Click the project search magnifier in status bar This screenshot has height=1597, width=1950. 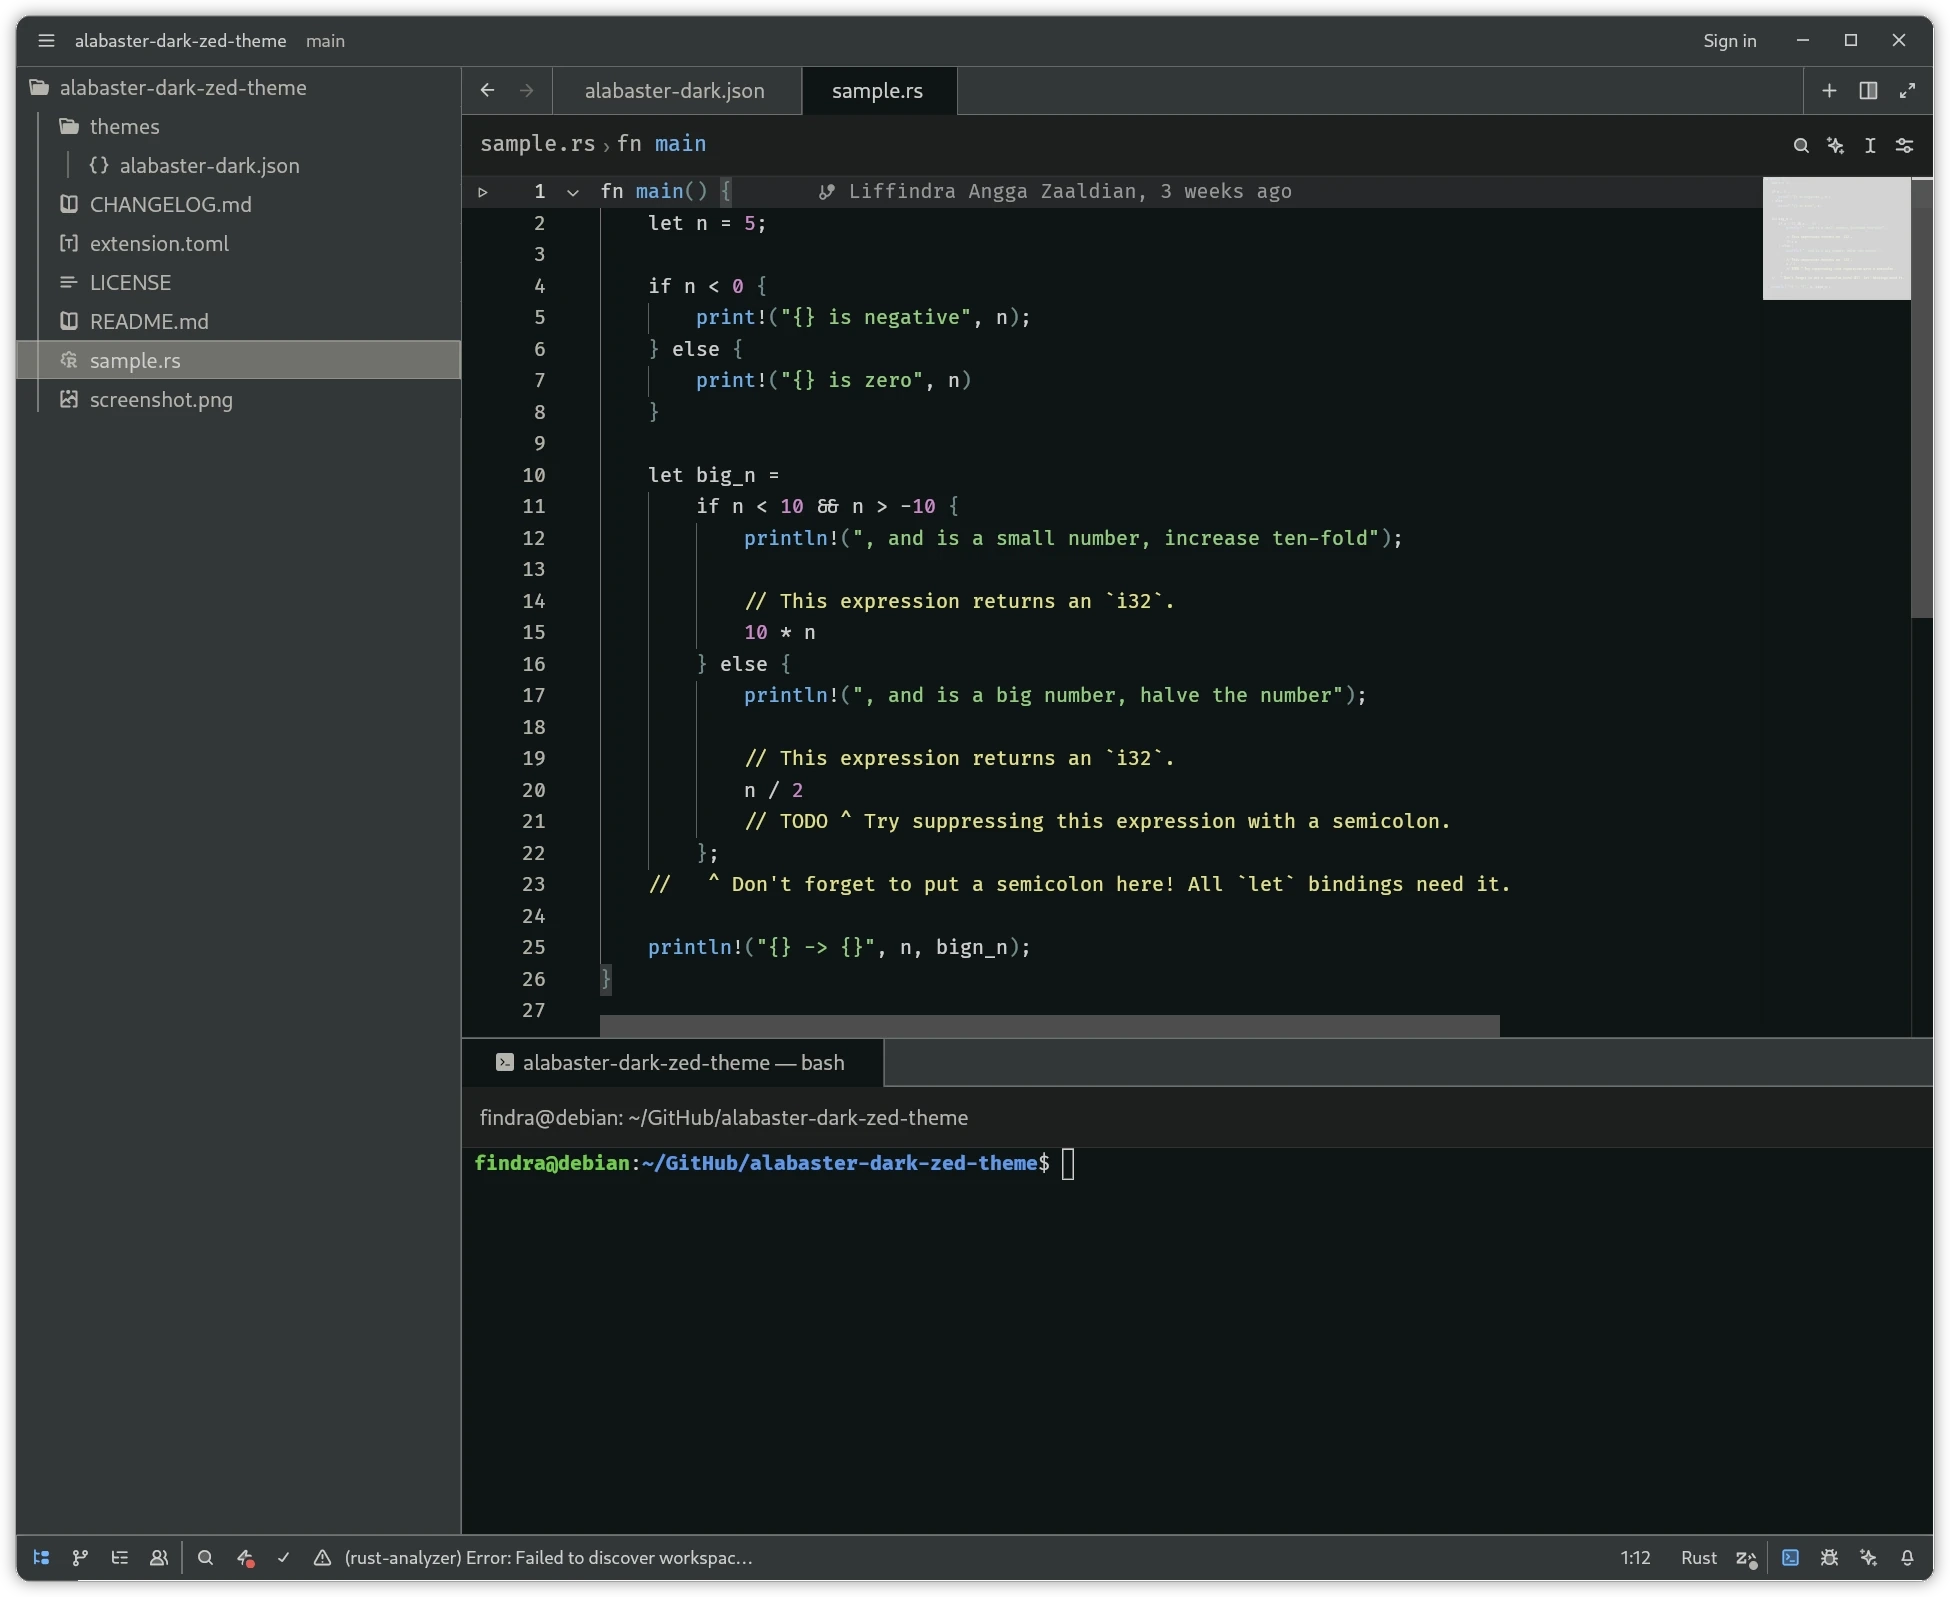pos(205,1557)
